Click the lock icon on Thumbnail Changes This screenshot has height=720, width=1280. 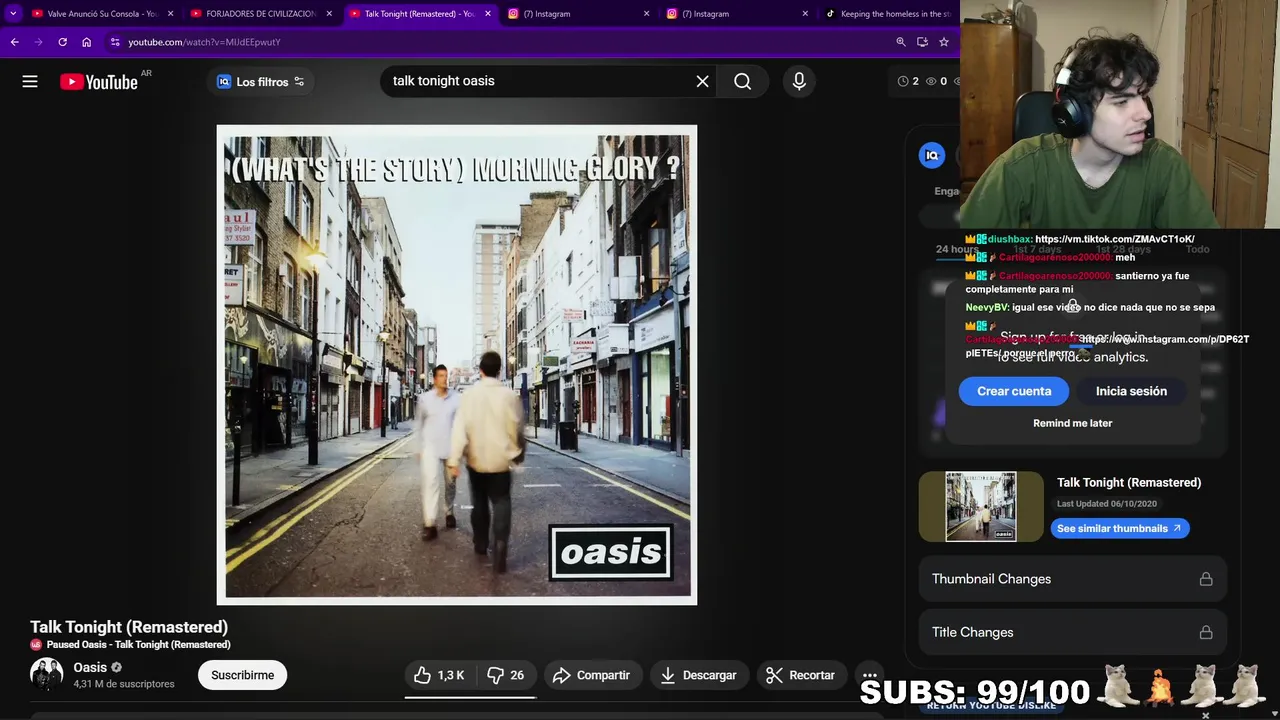pyautogui.click(x=1206, y=579)
